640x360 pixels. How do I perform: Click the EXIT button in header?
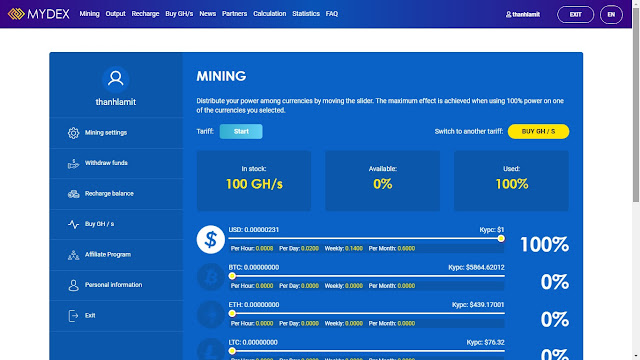(576, 15)
